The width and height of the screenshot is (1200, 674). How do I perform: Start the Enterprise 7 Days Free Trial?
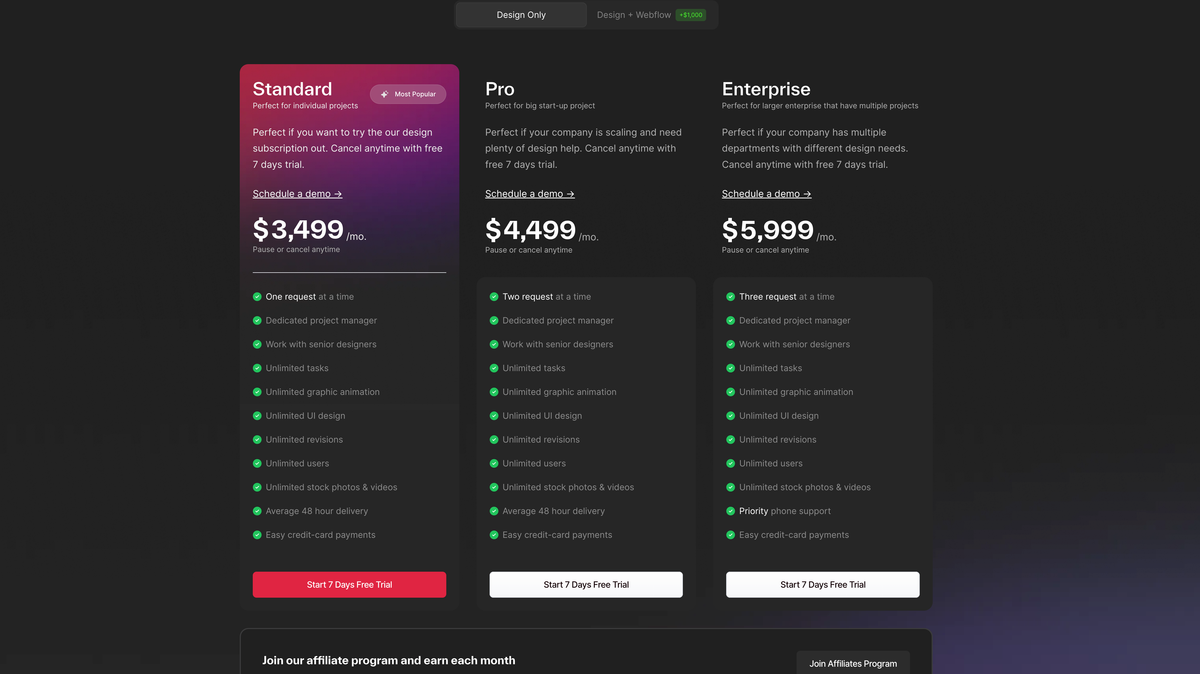[x=822, y=585]
